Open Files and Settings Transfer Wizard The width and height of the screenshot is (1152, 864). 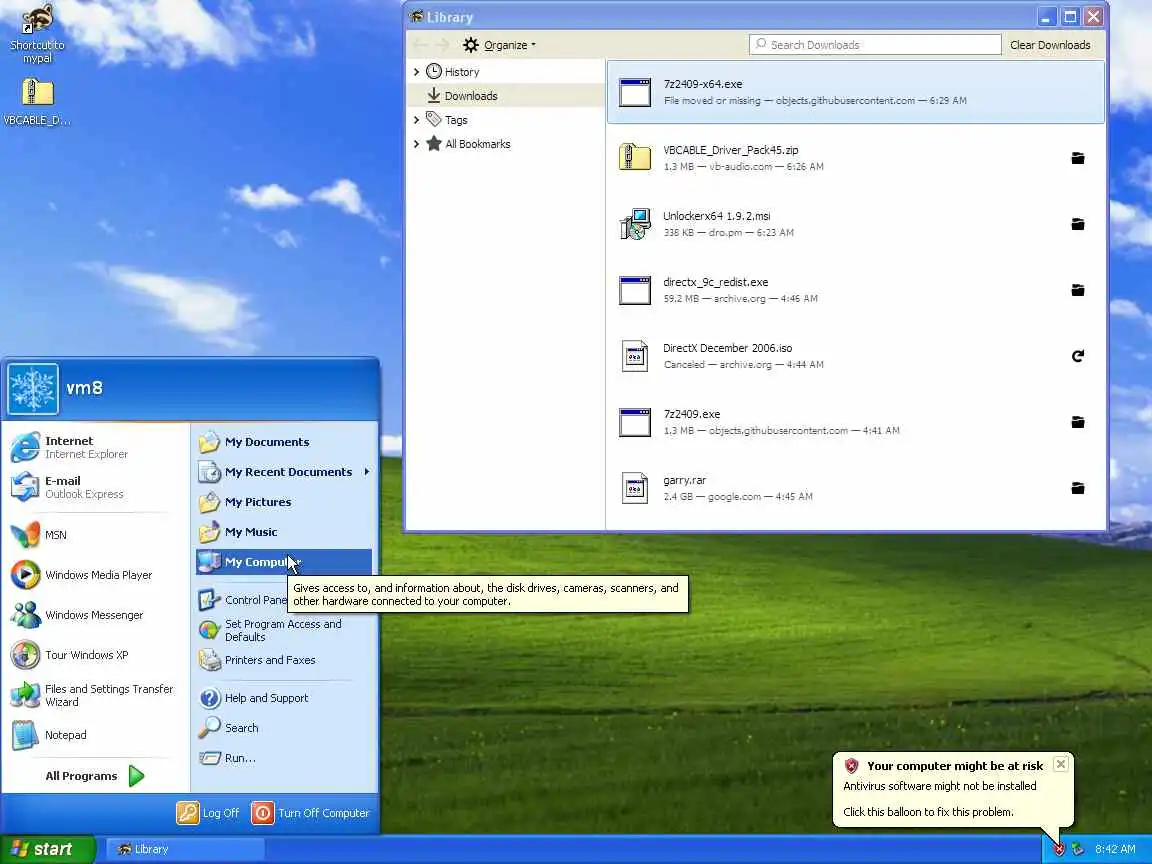pos(96,695)
